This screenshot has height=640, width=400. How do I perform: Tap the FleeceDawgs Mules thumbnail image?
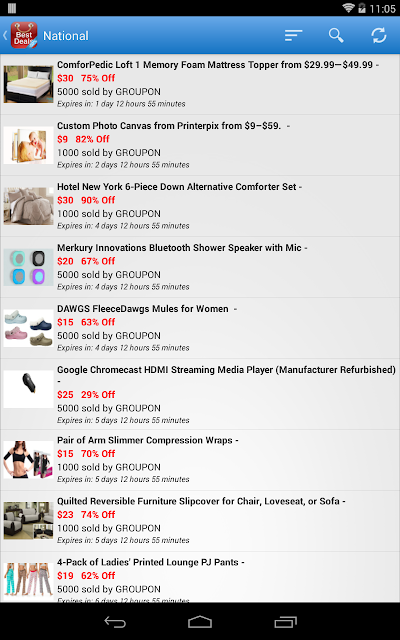click(29, 328)
